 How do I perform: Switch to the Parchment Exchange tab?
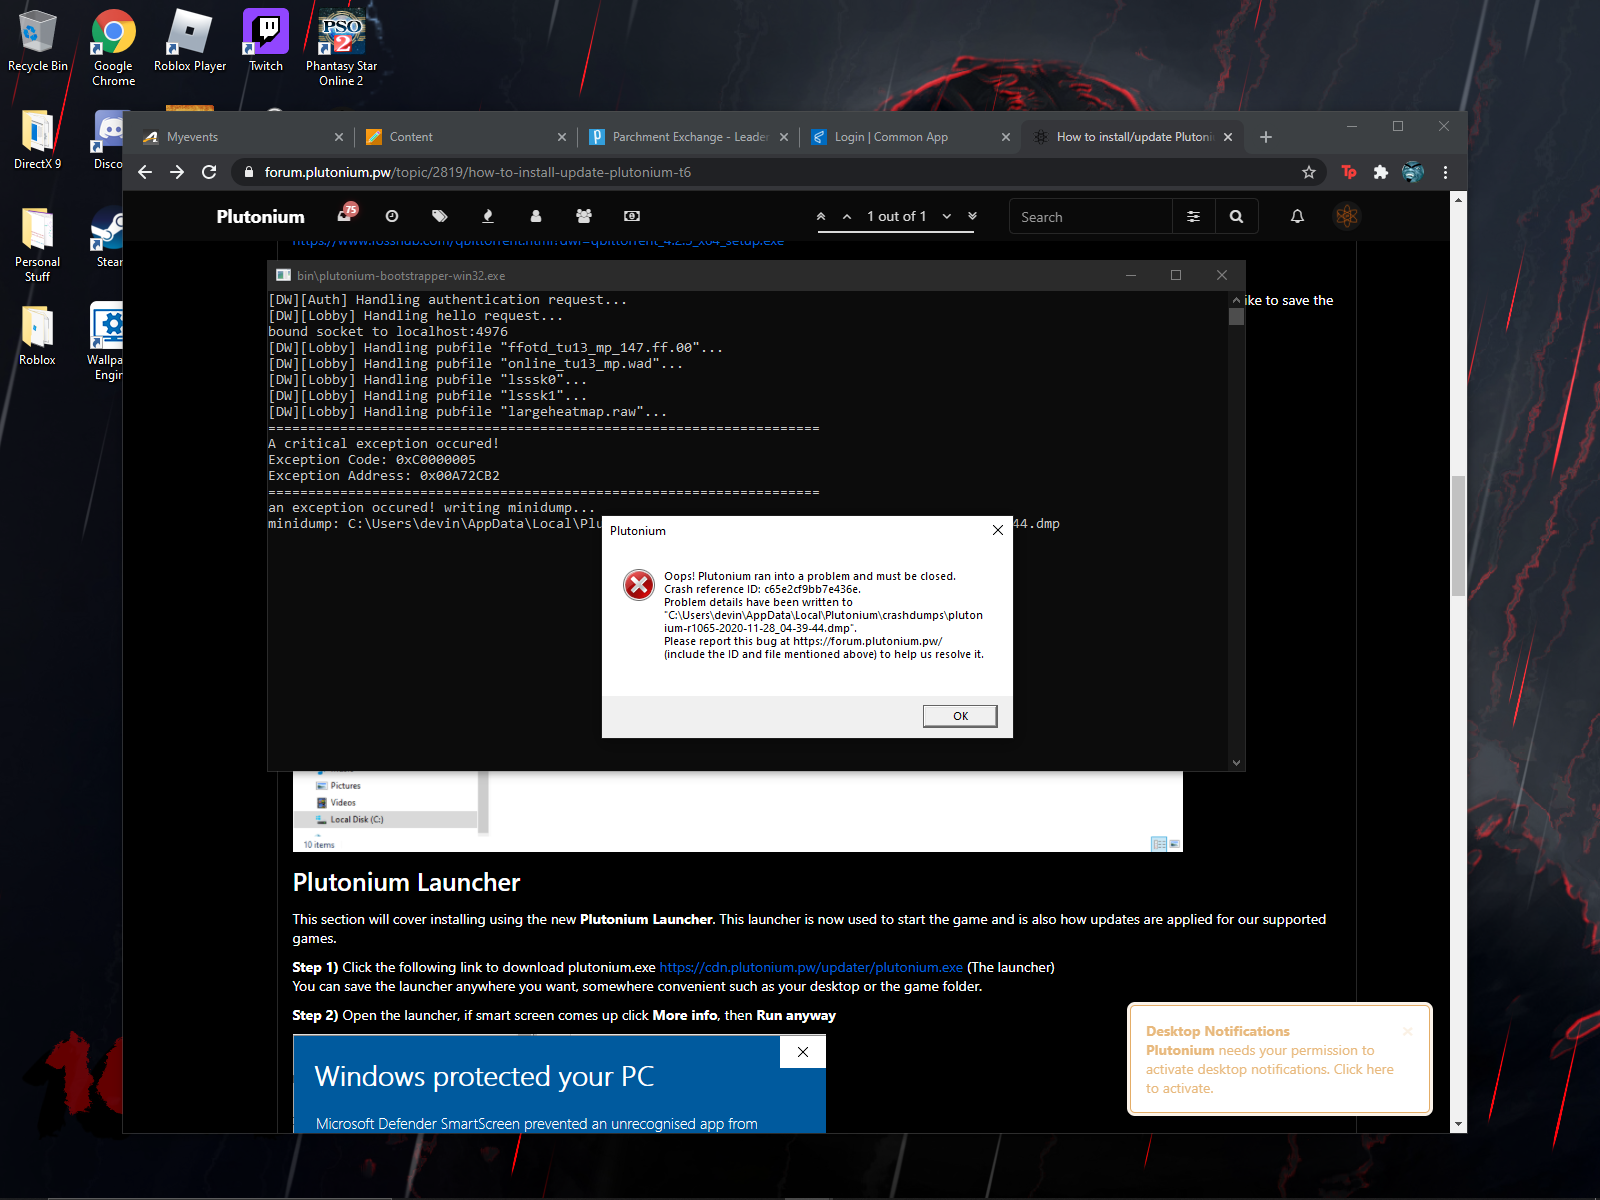689,137
